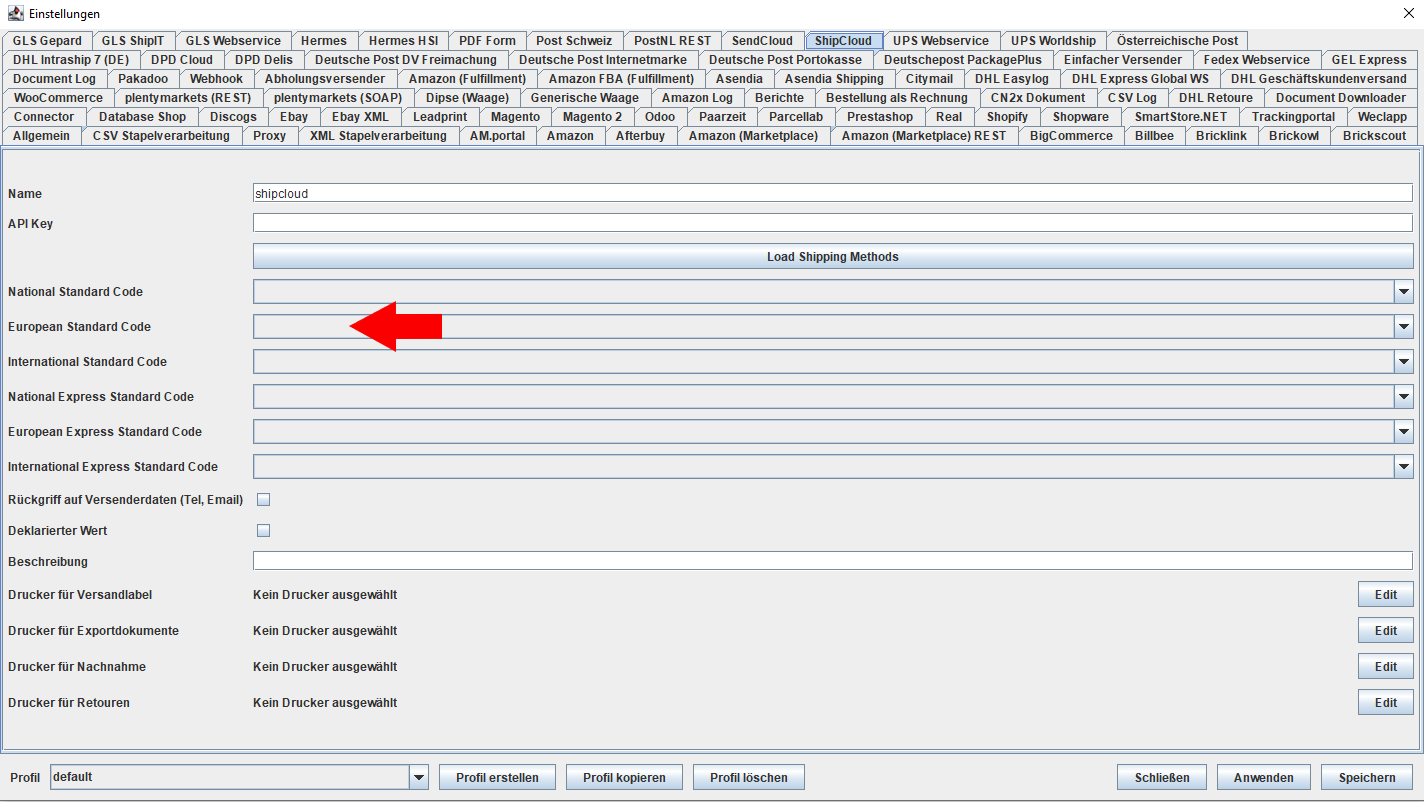Switch to the GLS Gepard tab
1424x802 pixels.
[x=47, y=41]
